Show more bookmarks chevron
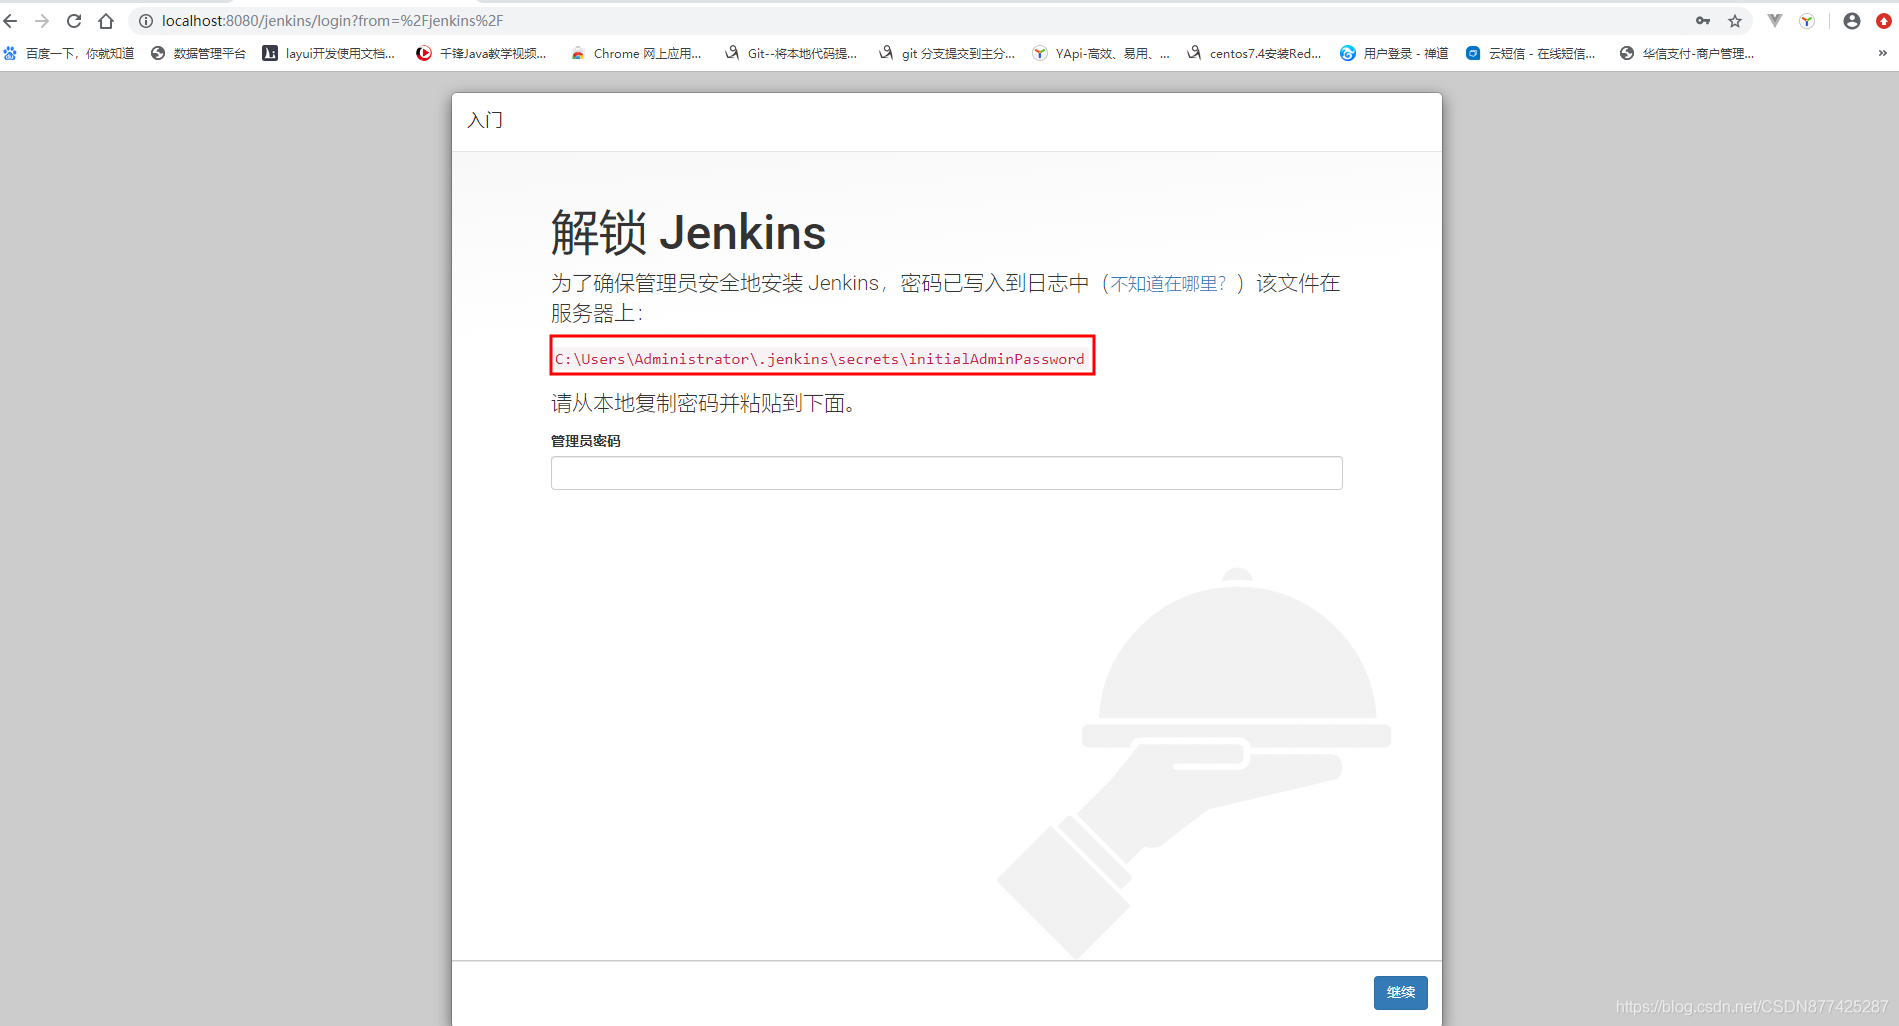 click(x=1883, y=53)
